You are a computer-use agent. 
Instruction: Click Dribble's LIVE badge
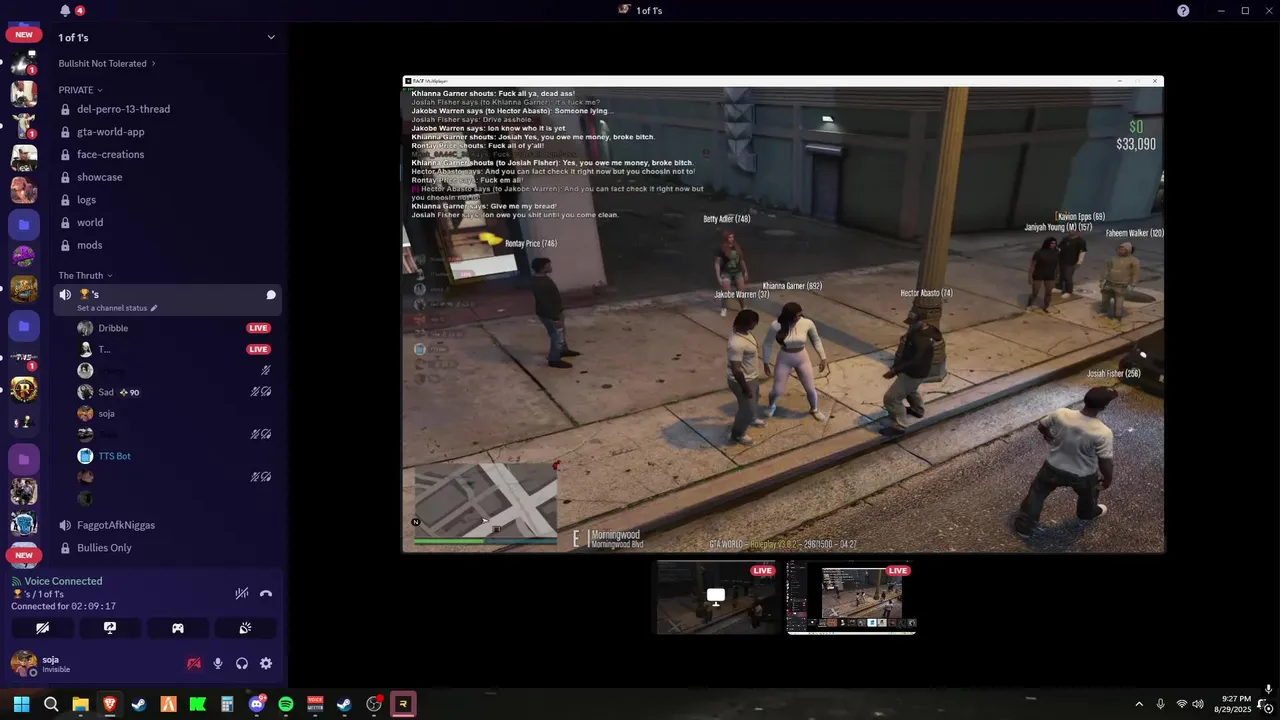coord(259,328)
